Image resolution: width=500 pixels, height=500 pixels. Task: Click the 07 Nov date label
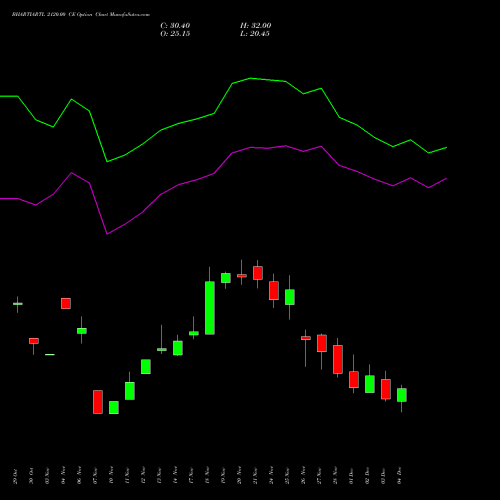[x=95, y=476]
